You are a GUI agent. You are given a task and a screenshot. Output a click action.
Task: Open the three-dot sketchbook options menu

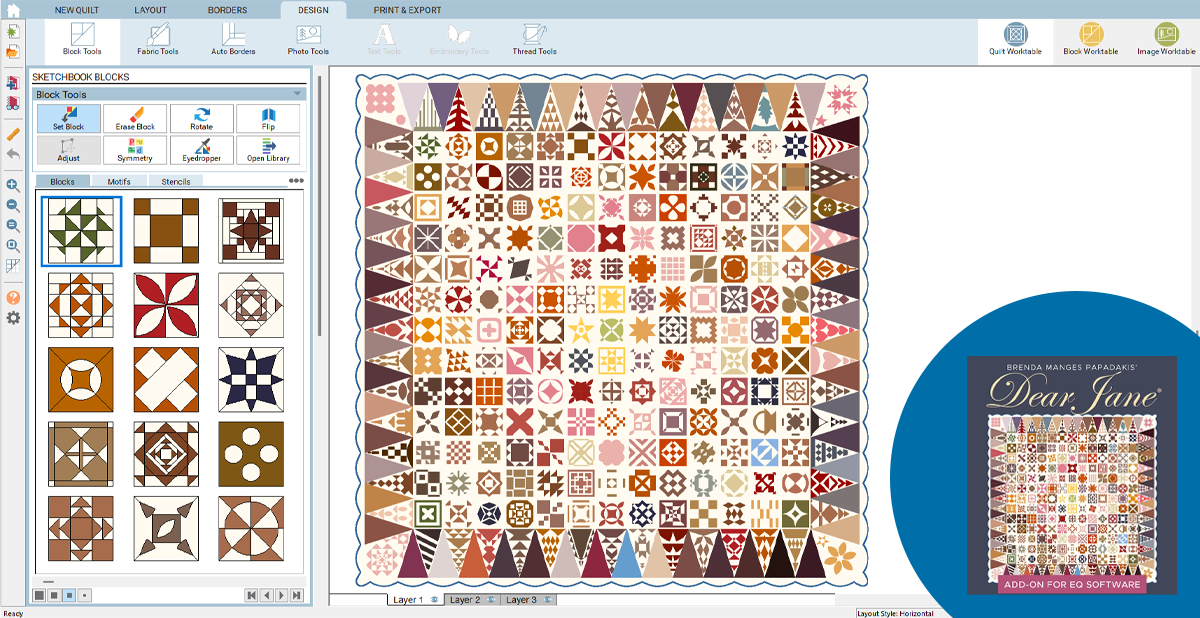pyautogui.click(x=296, y=181)
